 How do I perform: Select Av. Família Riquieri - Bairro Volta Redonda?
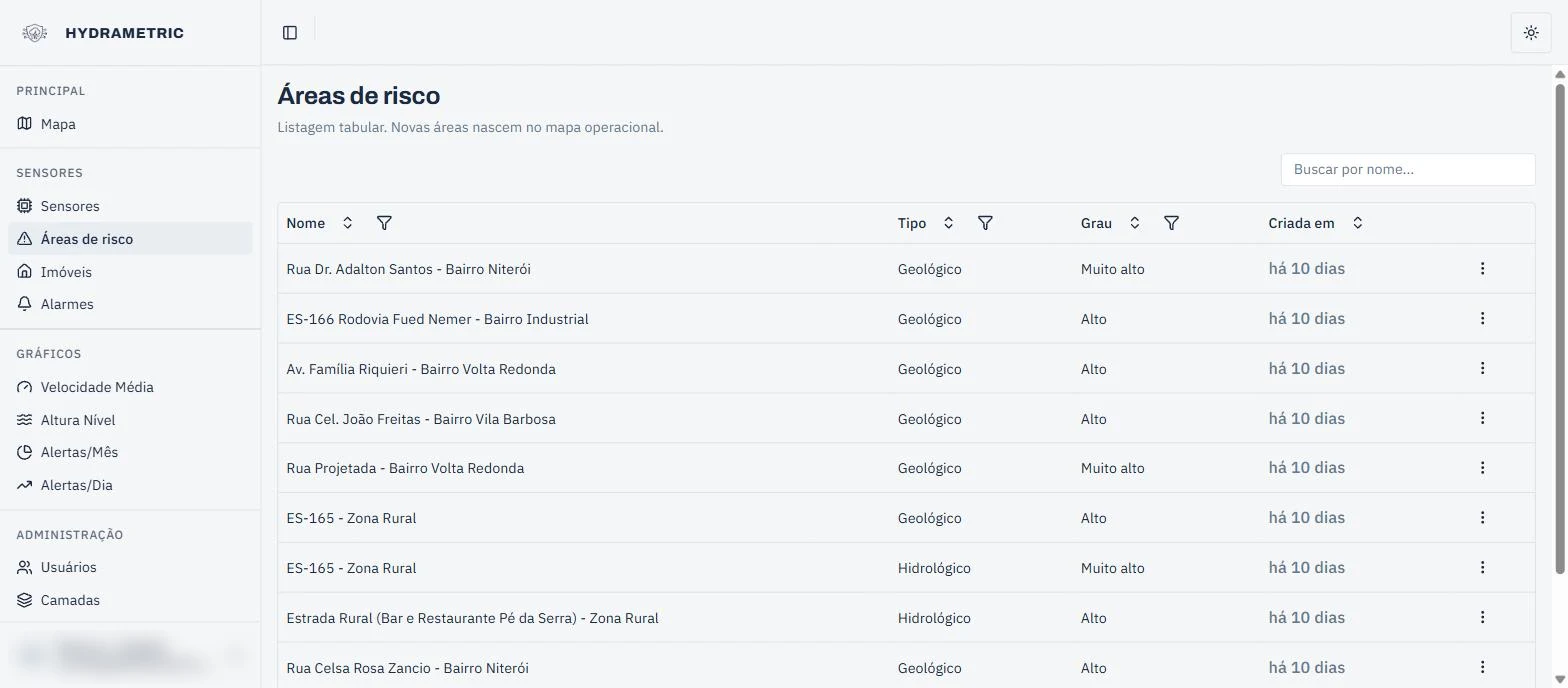point(421,369)
